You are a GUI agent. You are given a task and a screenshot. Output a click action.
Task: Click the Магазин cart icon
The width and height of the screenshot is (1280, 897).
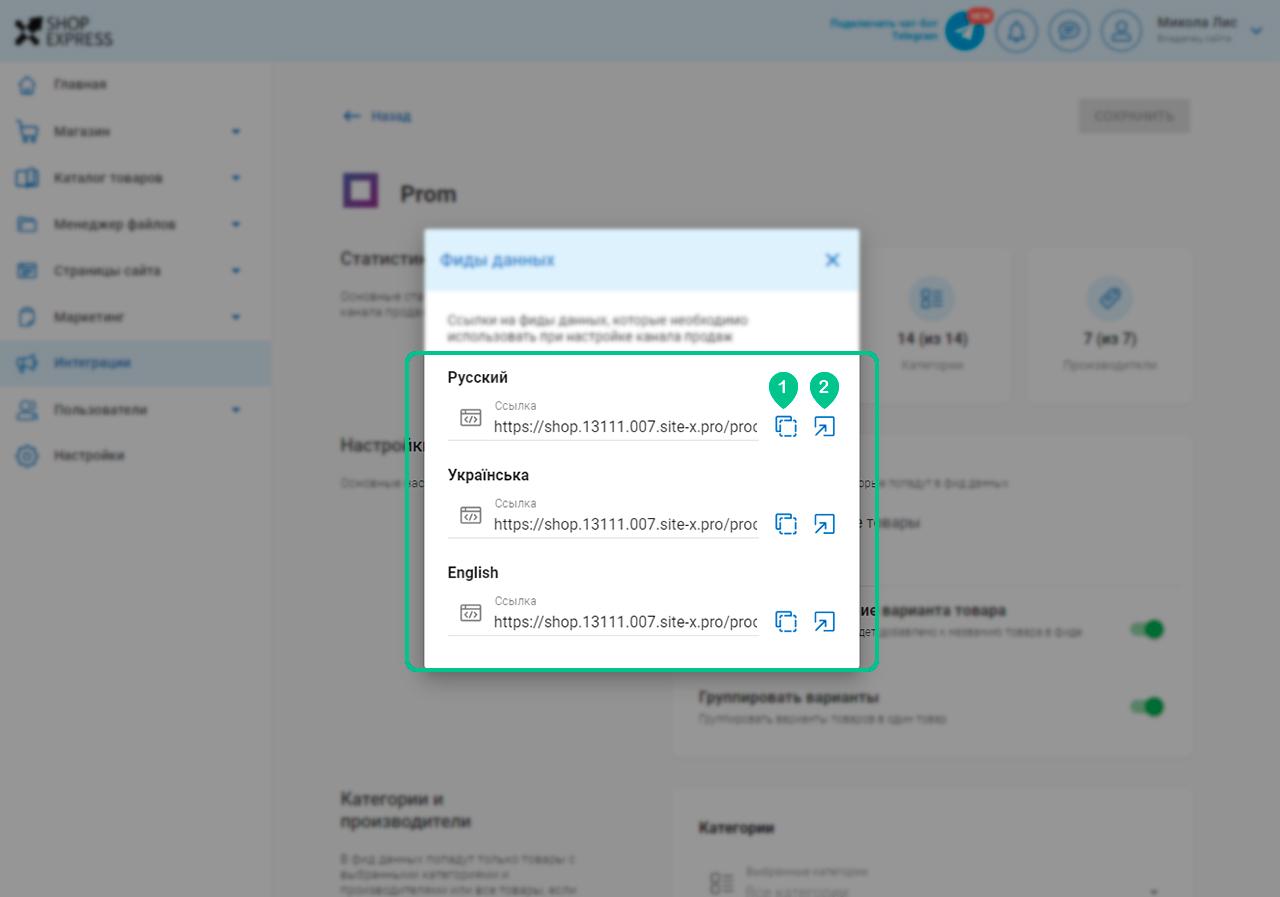tap(27, 131)
